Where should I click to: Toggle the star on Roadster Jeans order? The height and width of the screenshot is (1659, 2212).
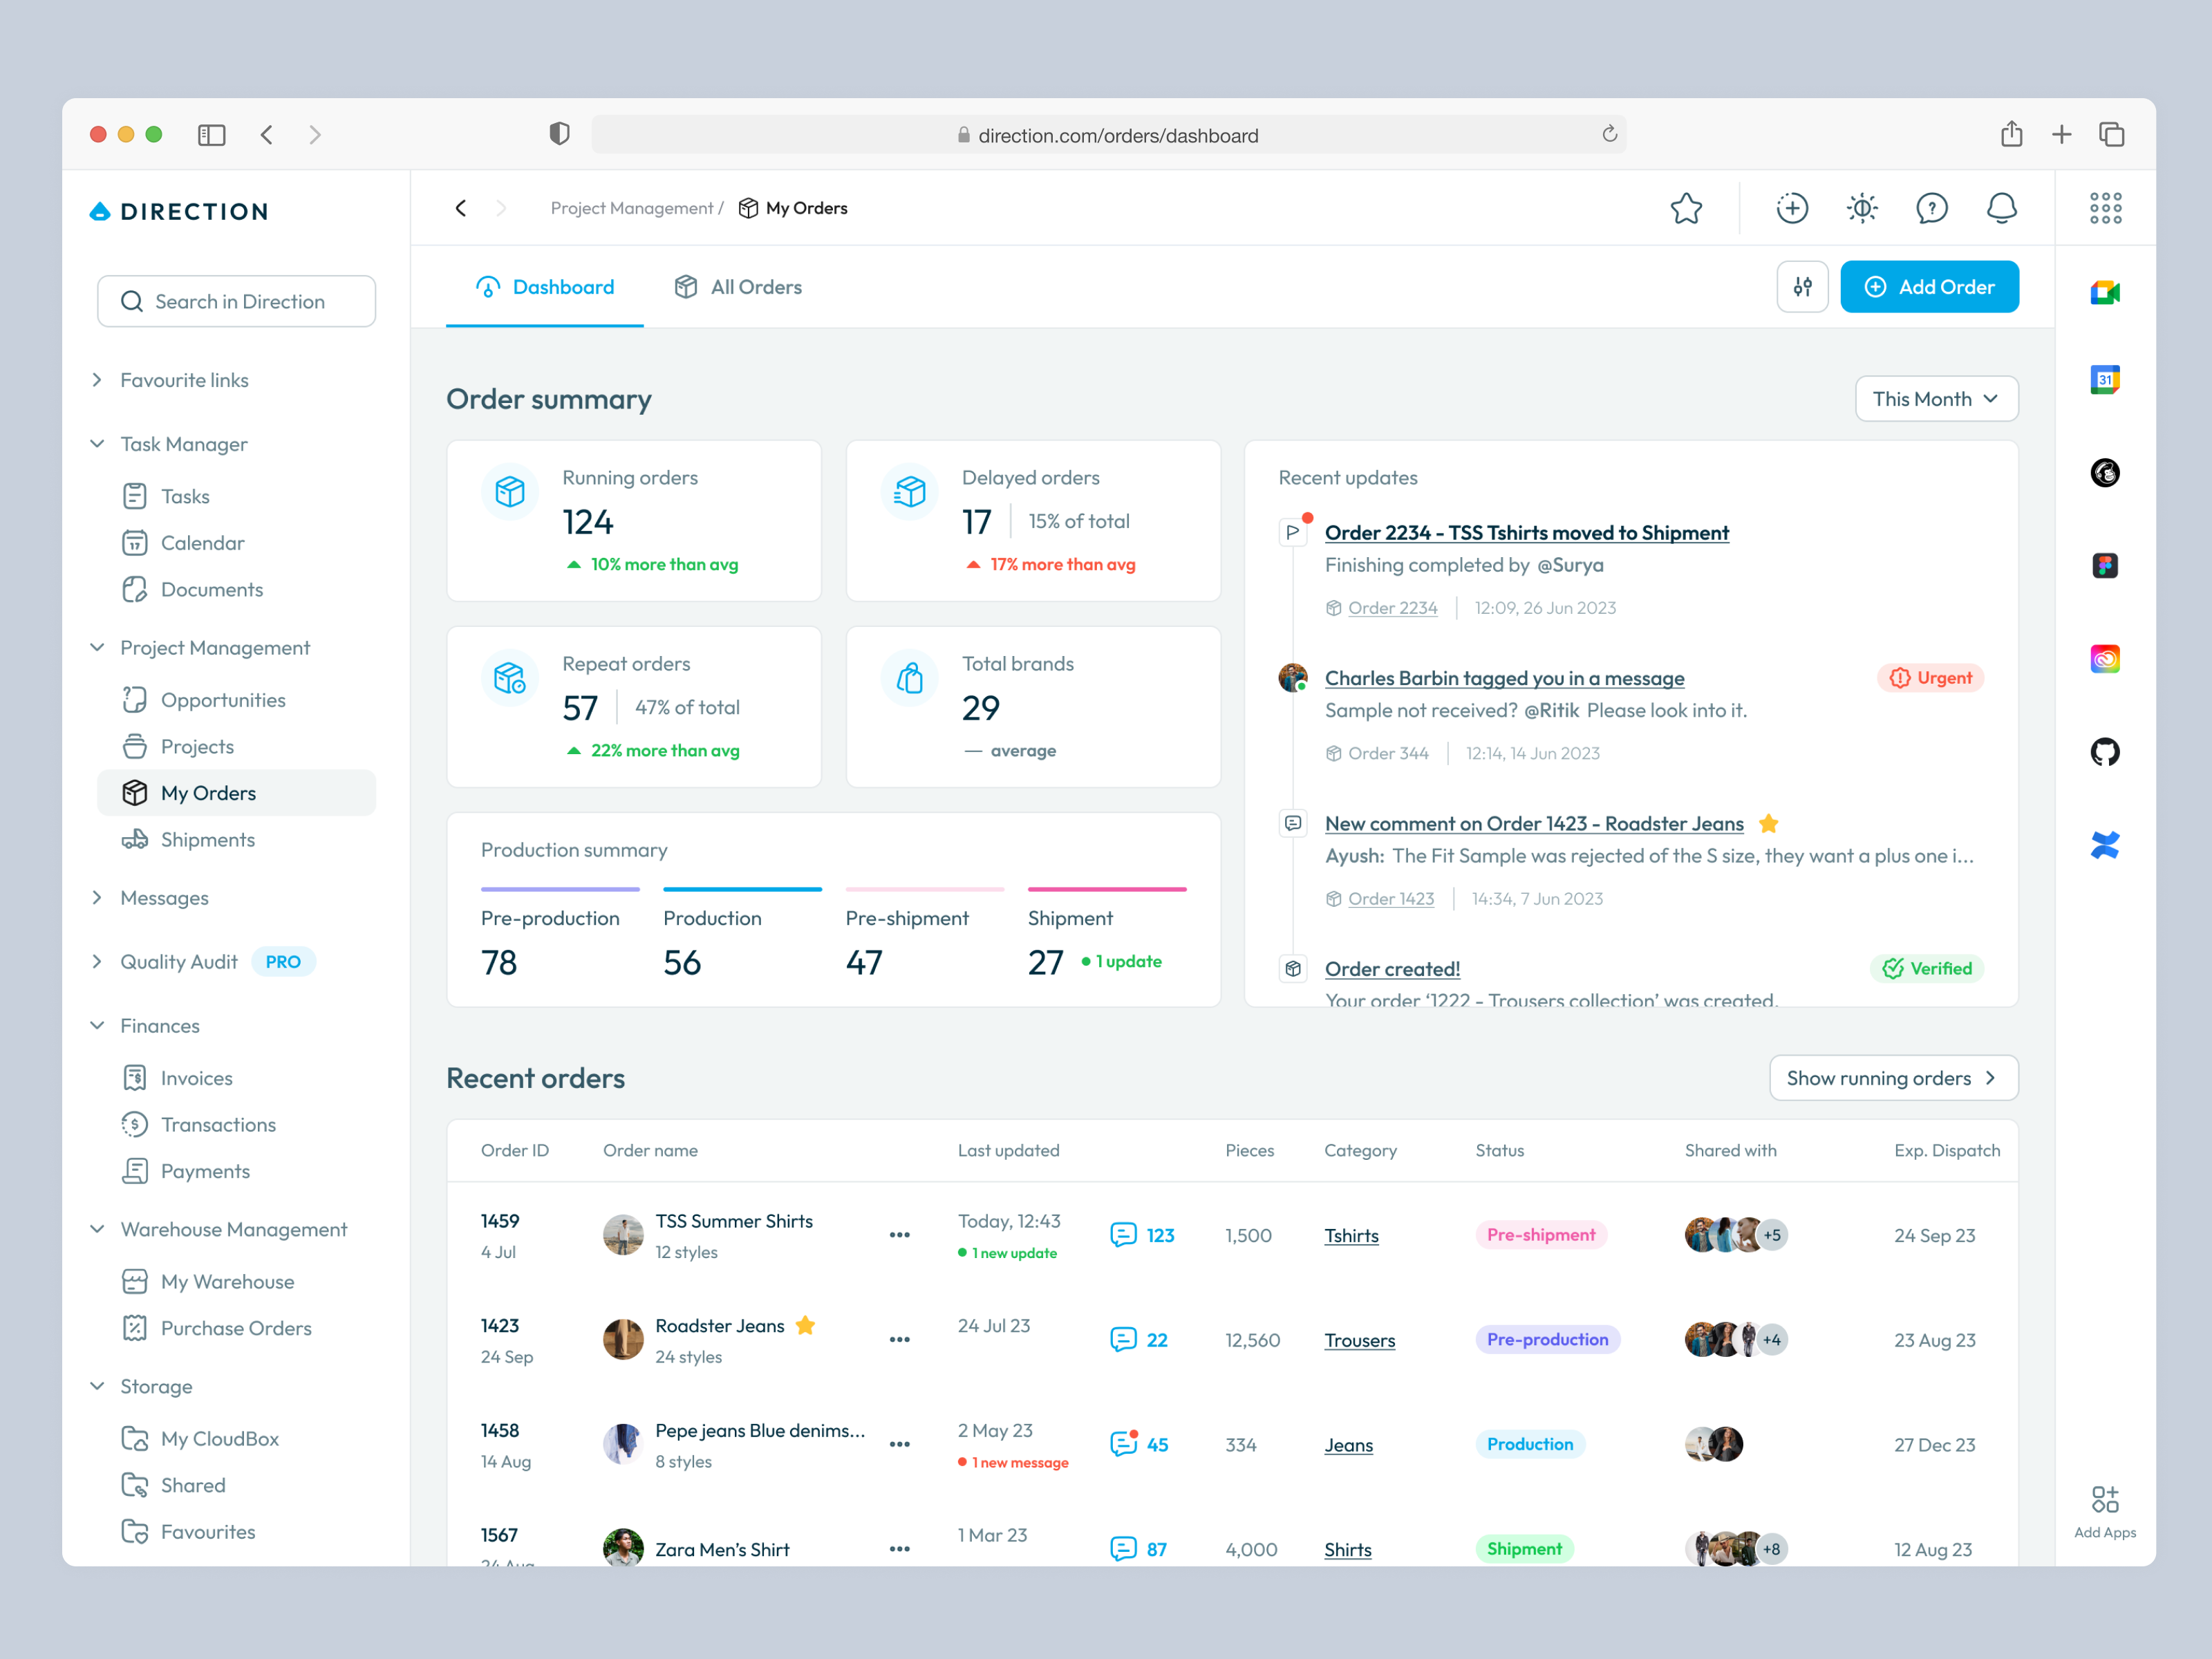(805, 1325)
